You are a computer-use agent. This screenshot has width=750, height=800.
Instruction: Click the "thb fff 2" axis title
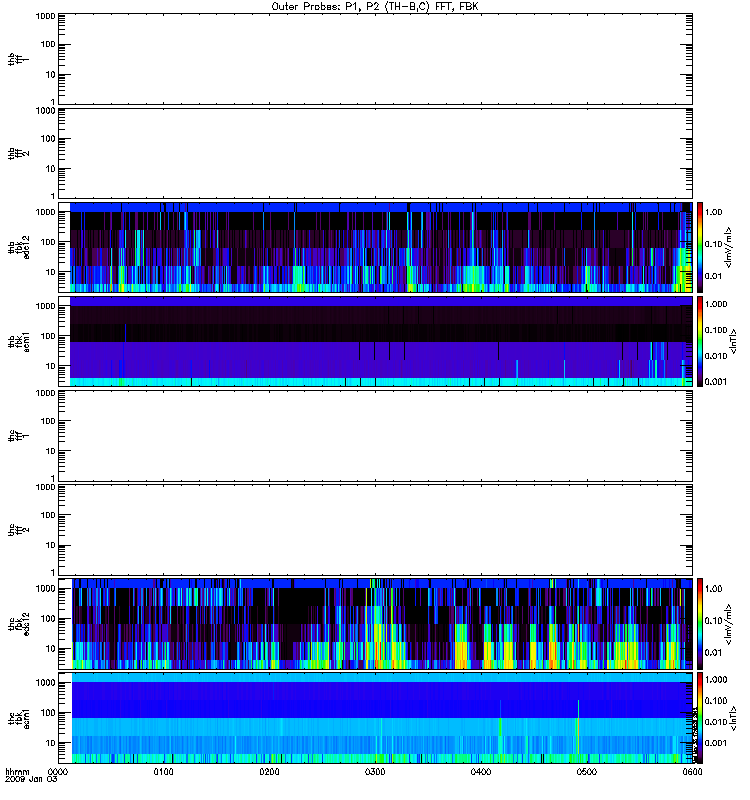(x=18, y=154)
